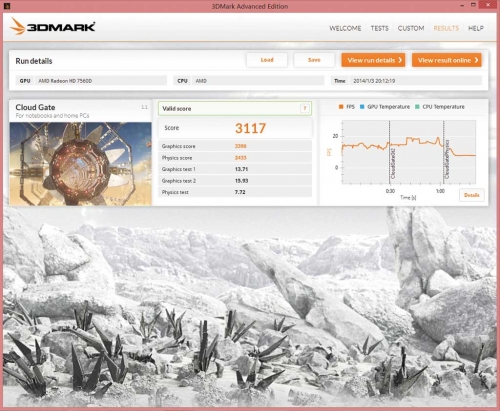
Task: Open the TESTS tab
Action: coord(379,28)
